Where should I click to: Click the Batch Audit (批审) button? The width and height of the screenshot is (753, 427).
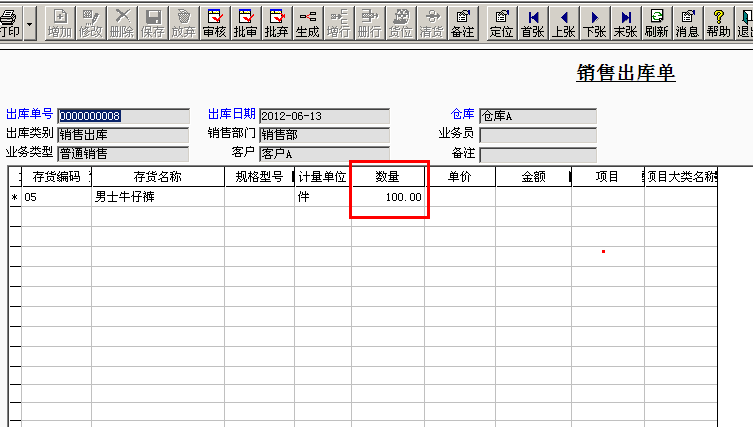[245, 23]
